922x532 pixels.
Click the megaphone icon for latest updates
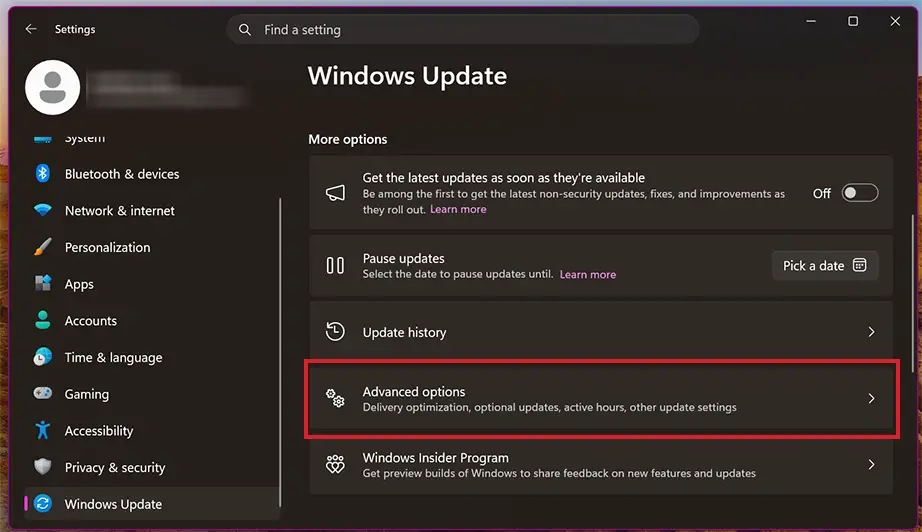point(335,193)
